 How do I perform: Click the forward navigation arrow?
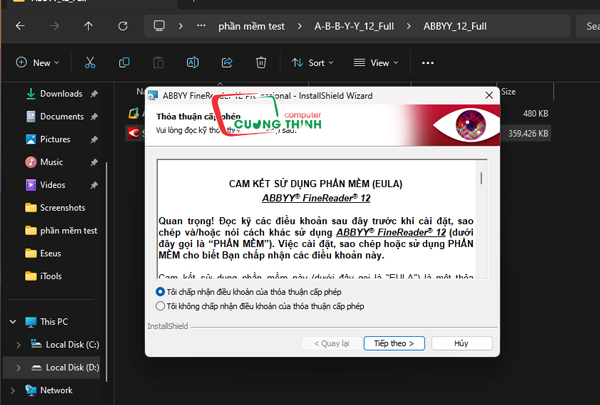point(54,26)
